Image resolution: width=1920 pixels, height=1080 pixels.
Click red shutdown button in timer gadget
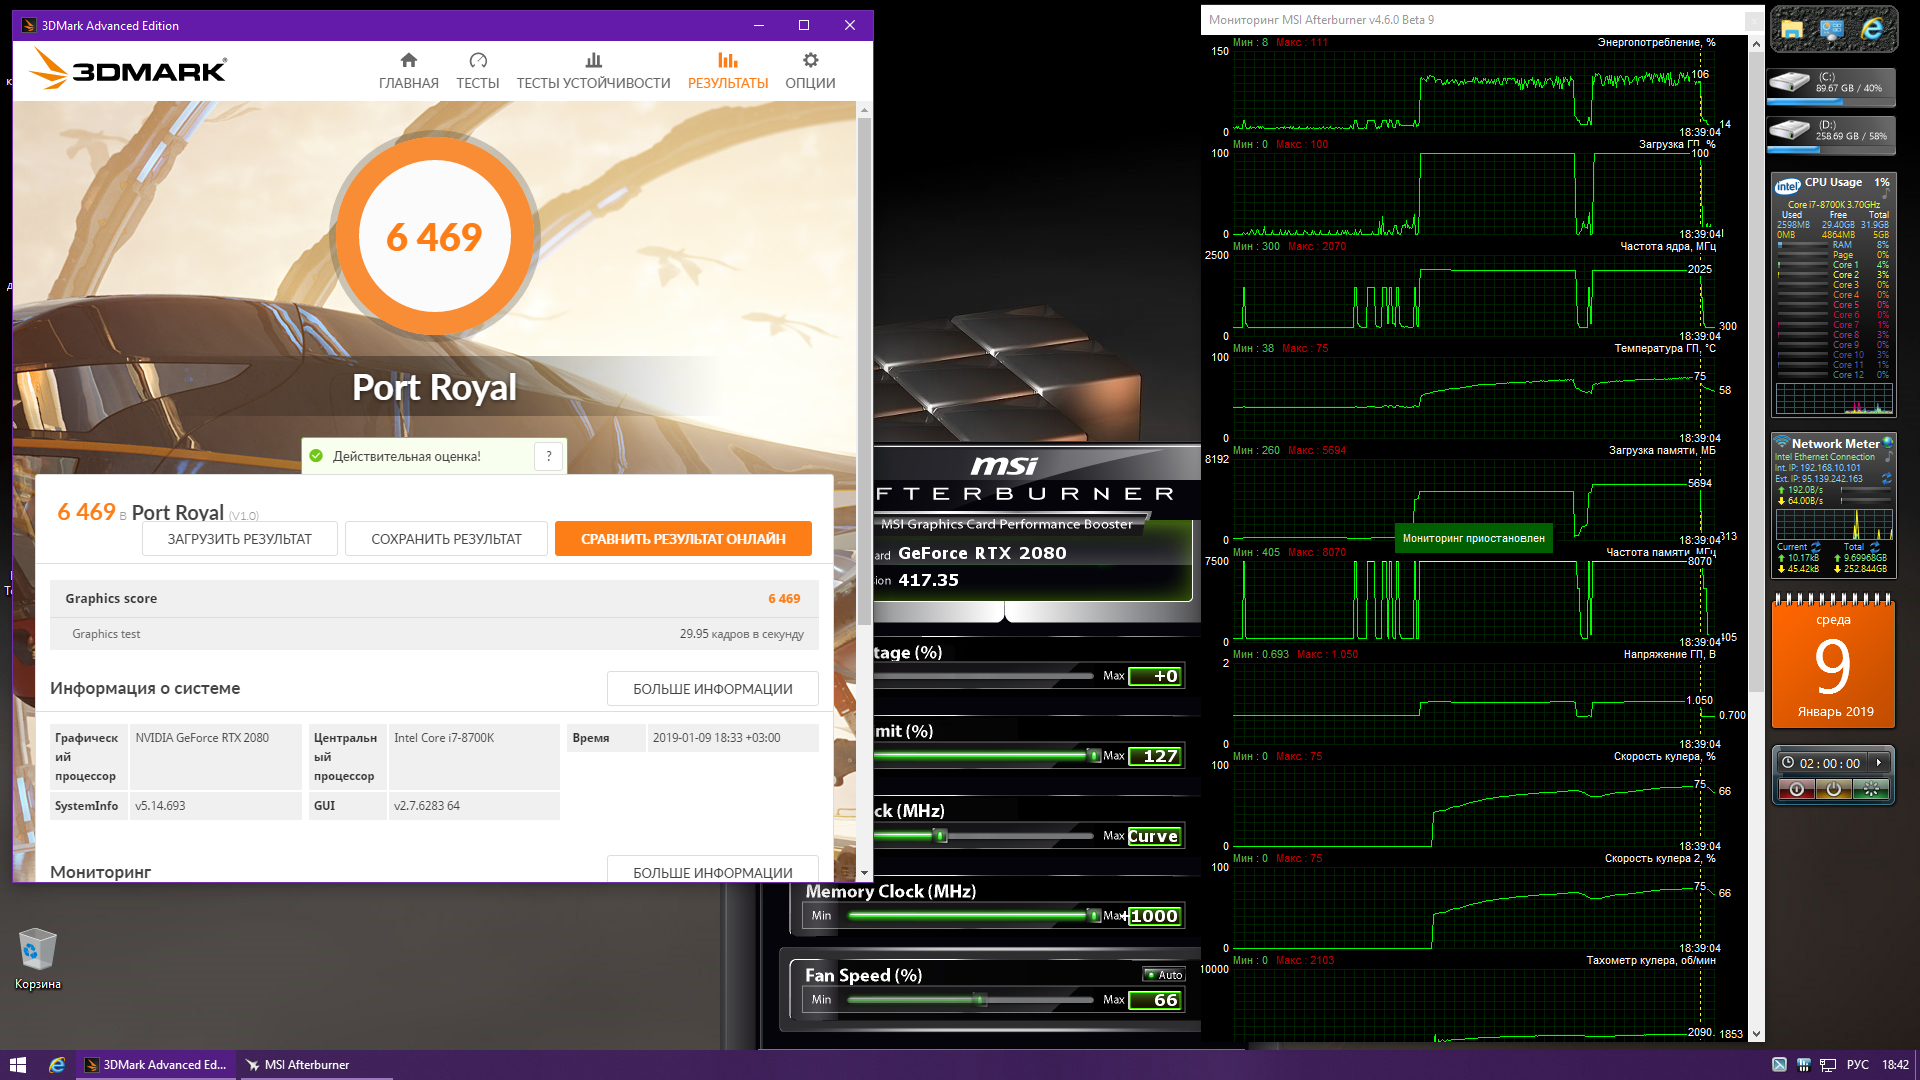[1797, 790]
